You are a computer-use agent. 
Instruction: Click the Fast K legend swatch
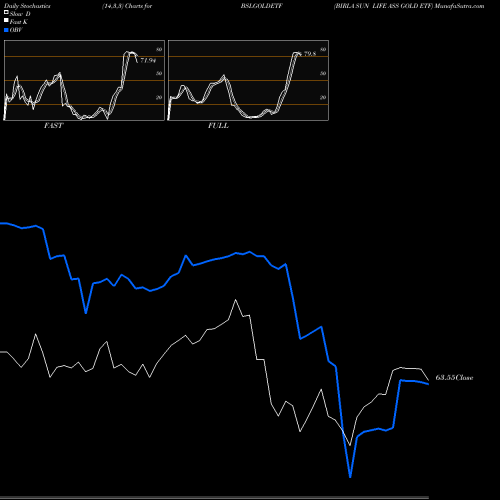click(x=6, y=20)
